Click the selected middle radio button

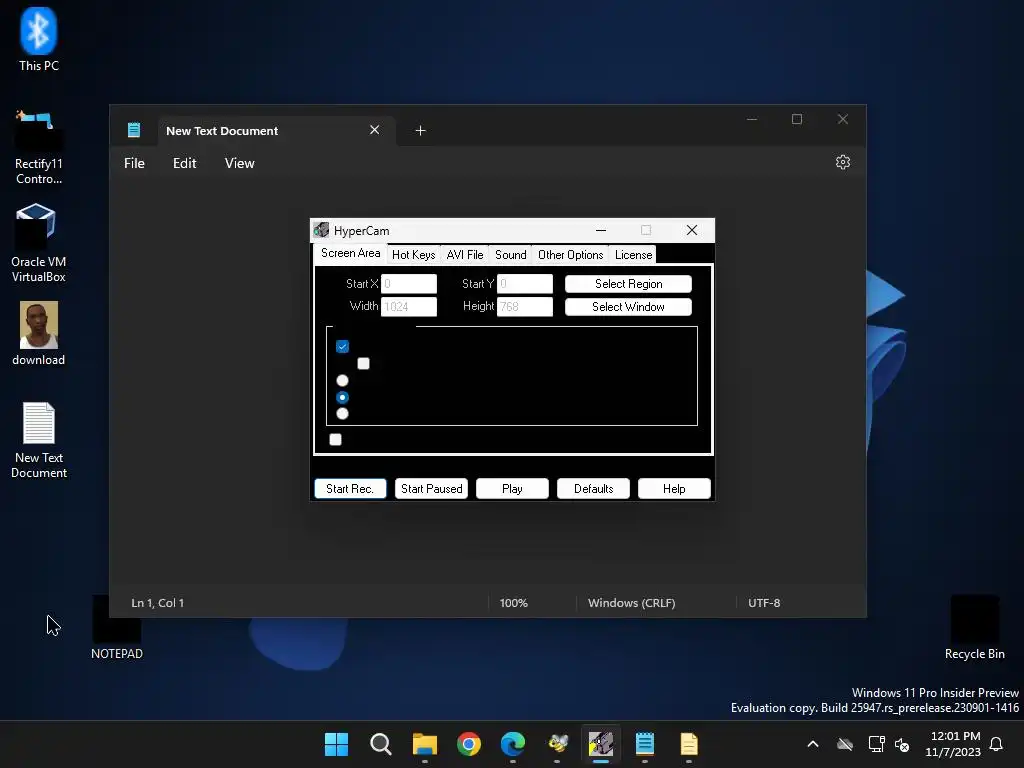(342, 397)
